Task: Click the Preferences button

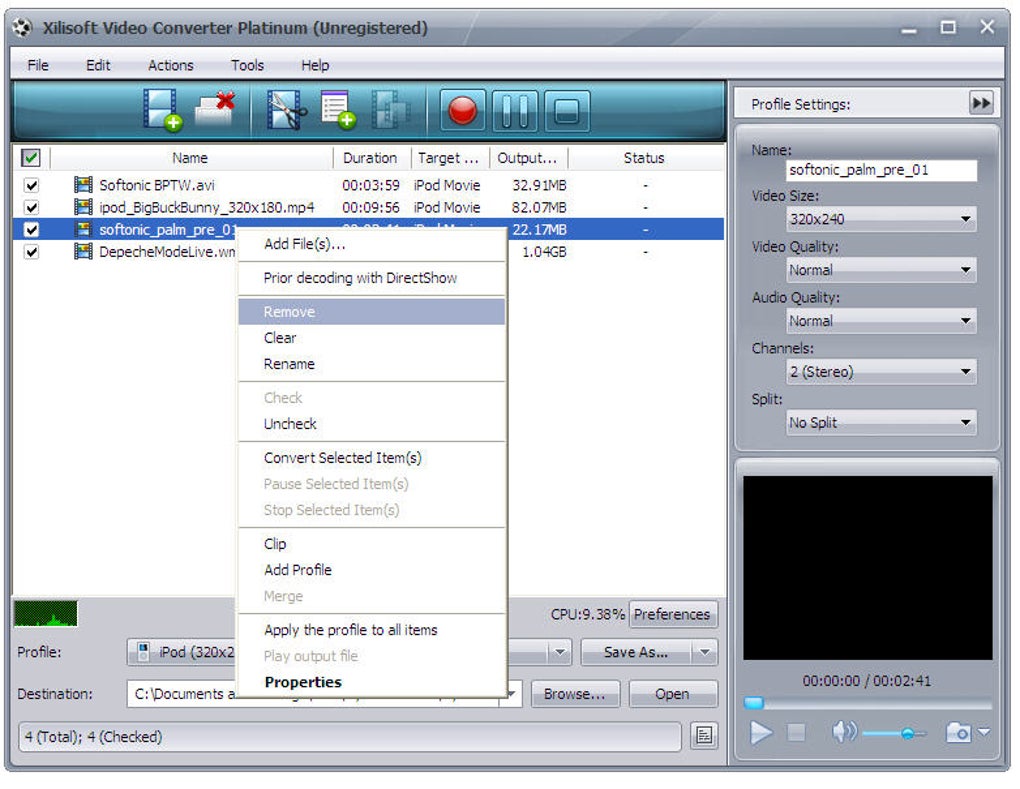Action: click(673, 614)
